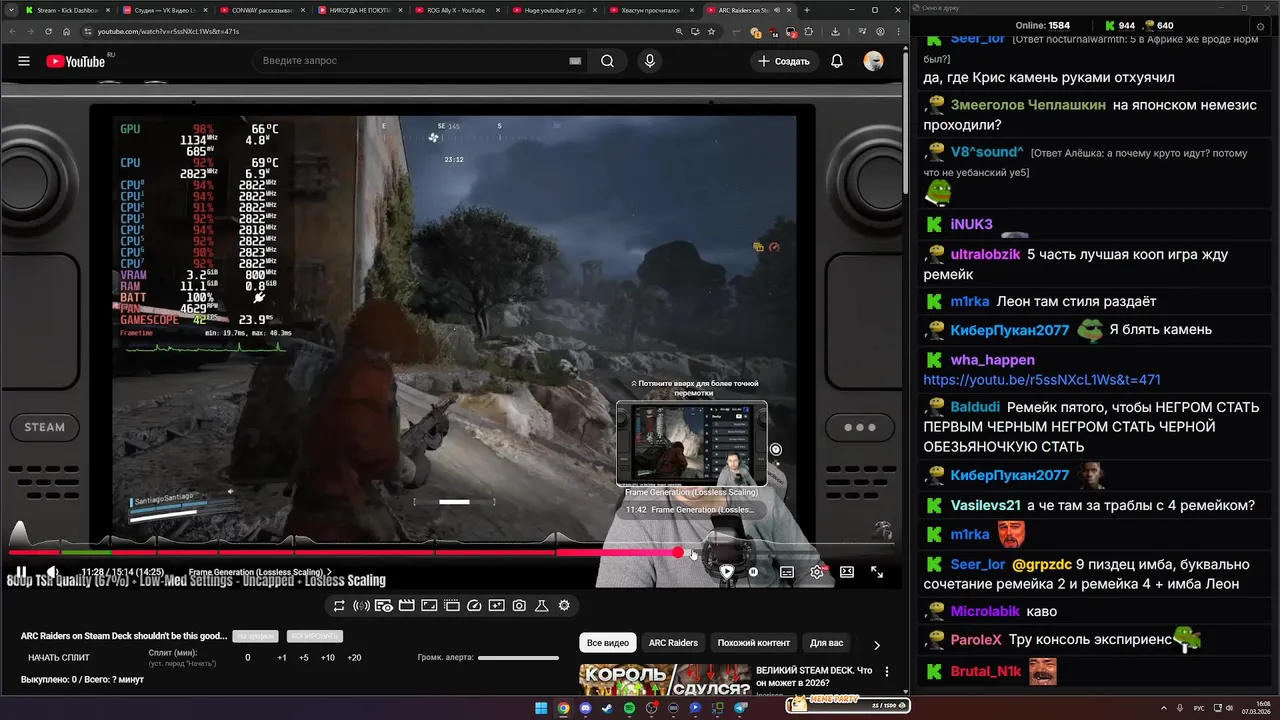The image size is (1280, 720).
Task: Adjust the Громк. алерта volume slider
Action: click(518, 658)
